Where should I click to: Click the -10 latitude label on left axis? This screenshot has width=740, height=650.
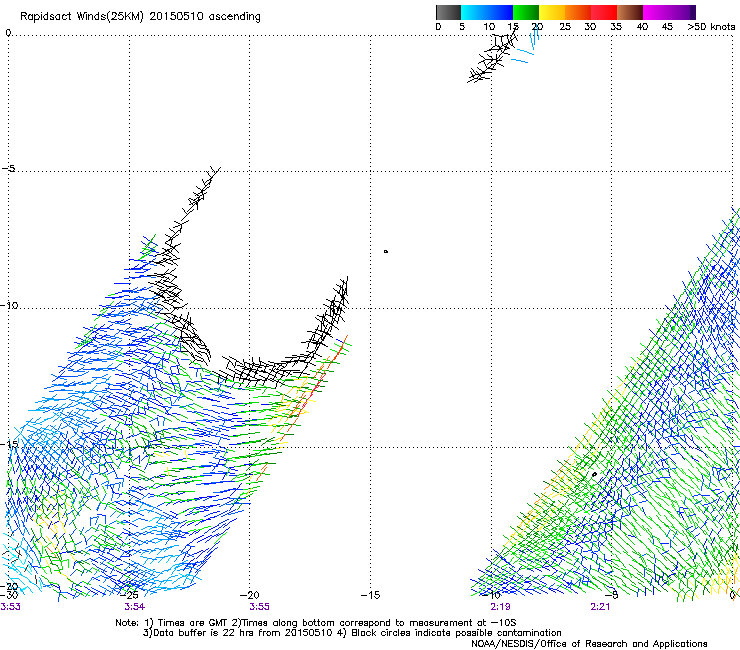point(9,305)
